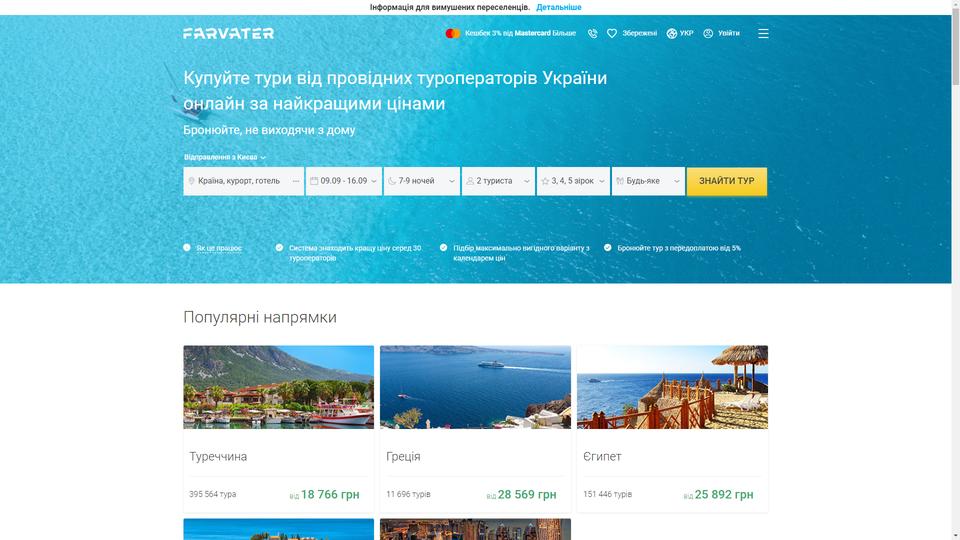Open saved tours heart icon
The width and height of the screenshot is (960, 540).
[612, 34]
